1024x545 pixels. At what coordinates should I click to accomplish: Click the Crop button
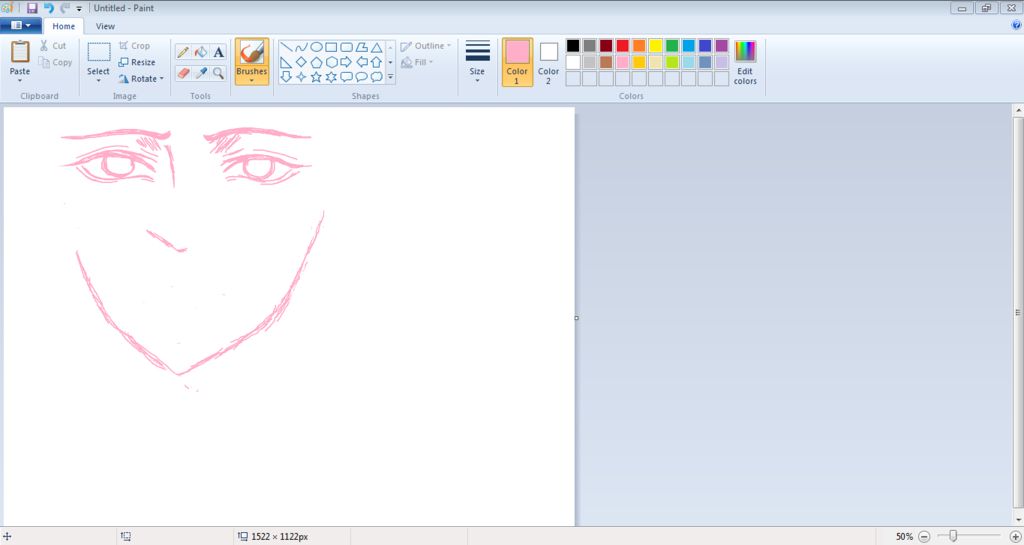click(x=135, y=46)
